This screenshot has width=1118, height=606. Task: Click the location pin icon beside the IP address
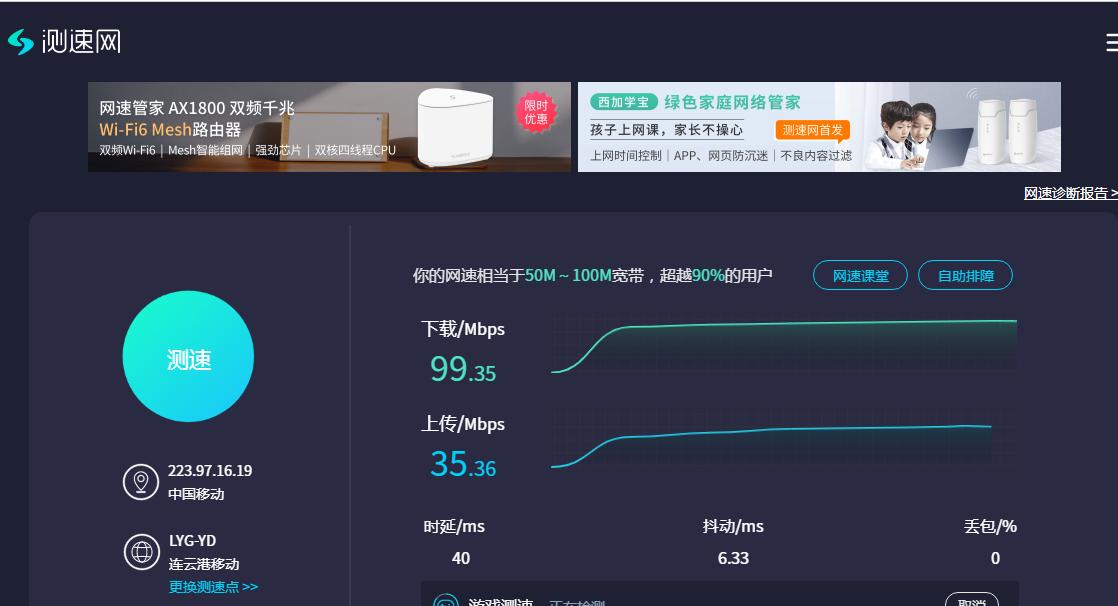tap(143, 482)
